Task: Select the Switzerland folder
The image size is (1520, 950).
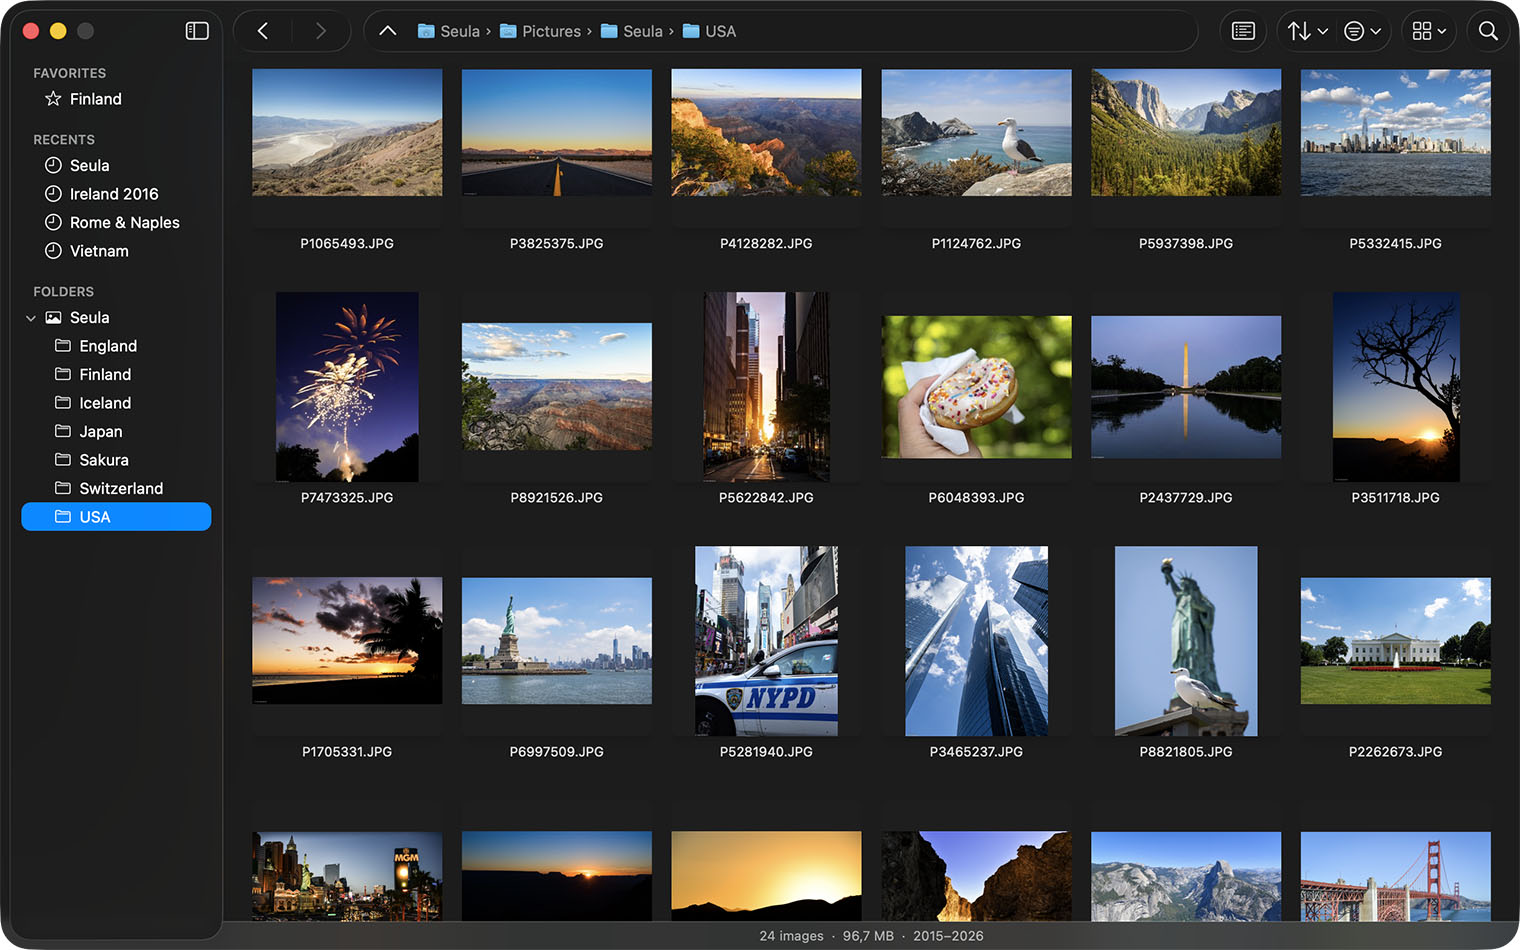Action: coord(116,488)
